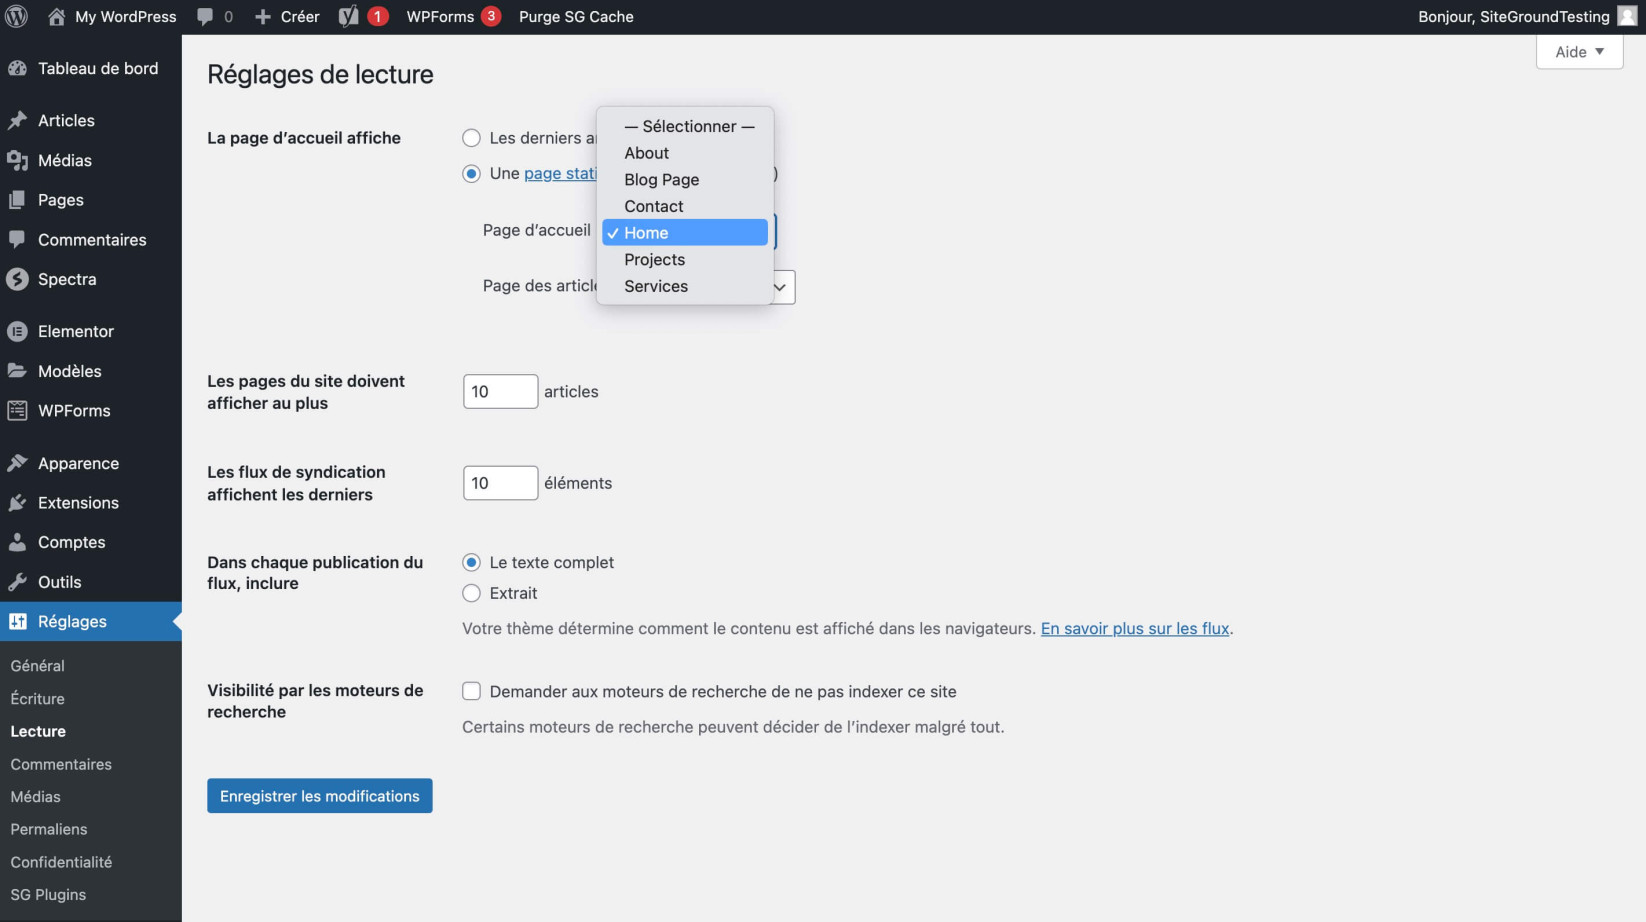Screen dimensions: 1646x922
Task: Click the Médias icon in main sidebar
Action: coord(17,160)
